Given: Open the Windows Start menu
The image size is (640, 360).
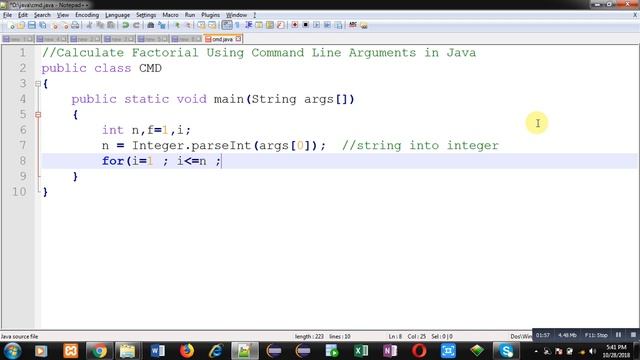Looking at the screenshot, I should click(12, 351).
